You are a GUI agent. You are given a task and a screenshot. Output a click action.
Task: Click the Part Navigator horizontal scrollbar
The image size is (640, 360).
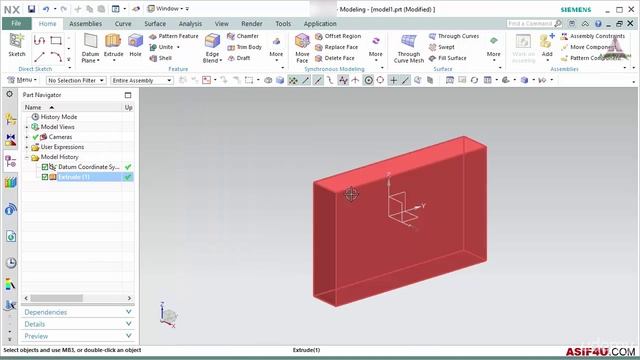coord(56,298)
